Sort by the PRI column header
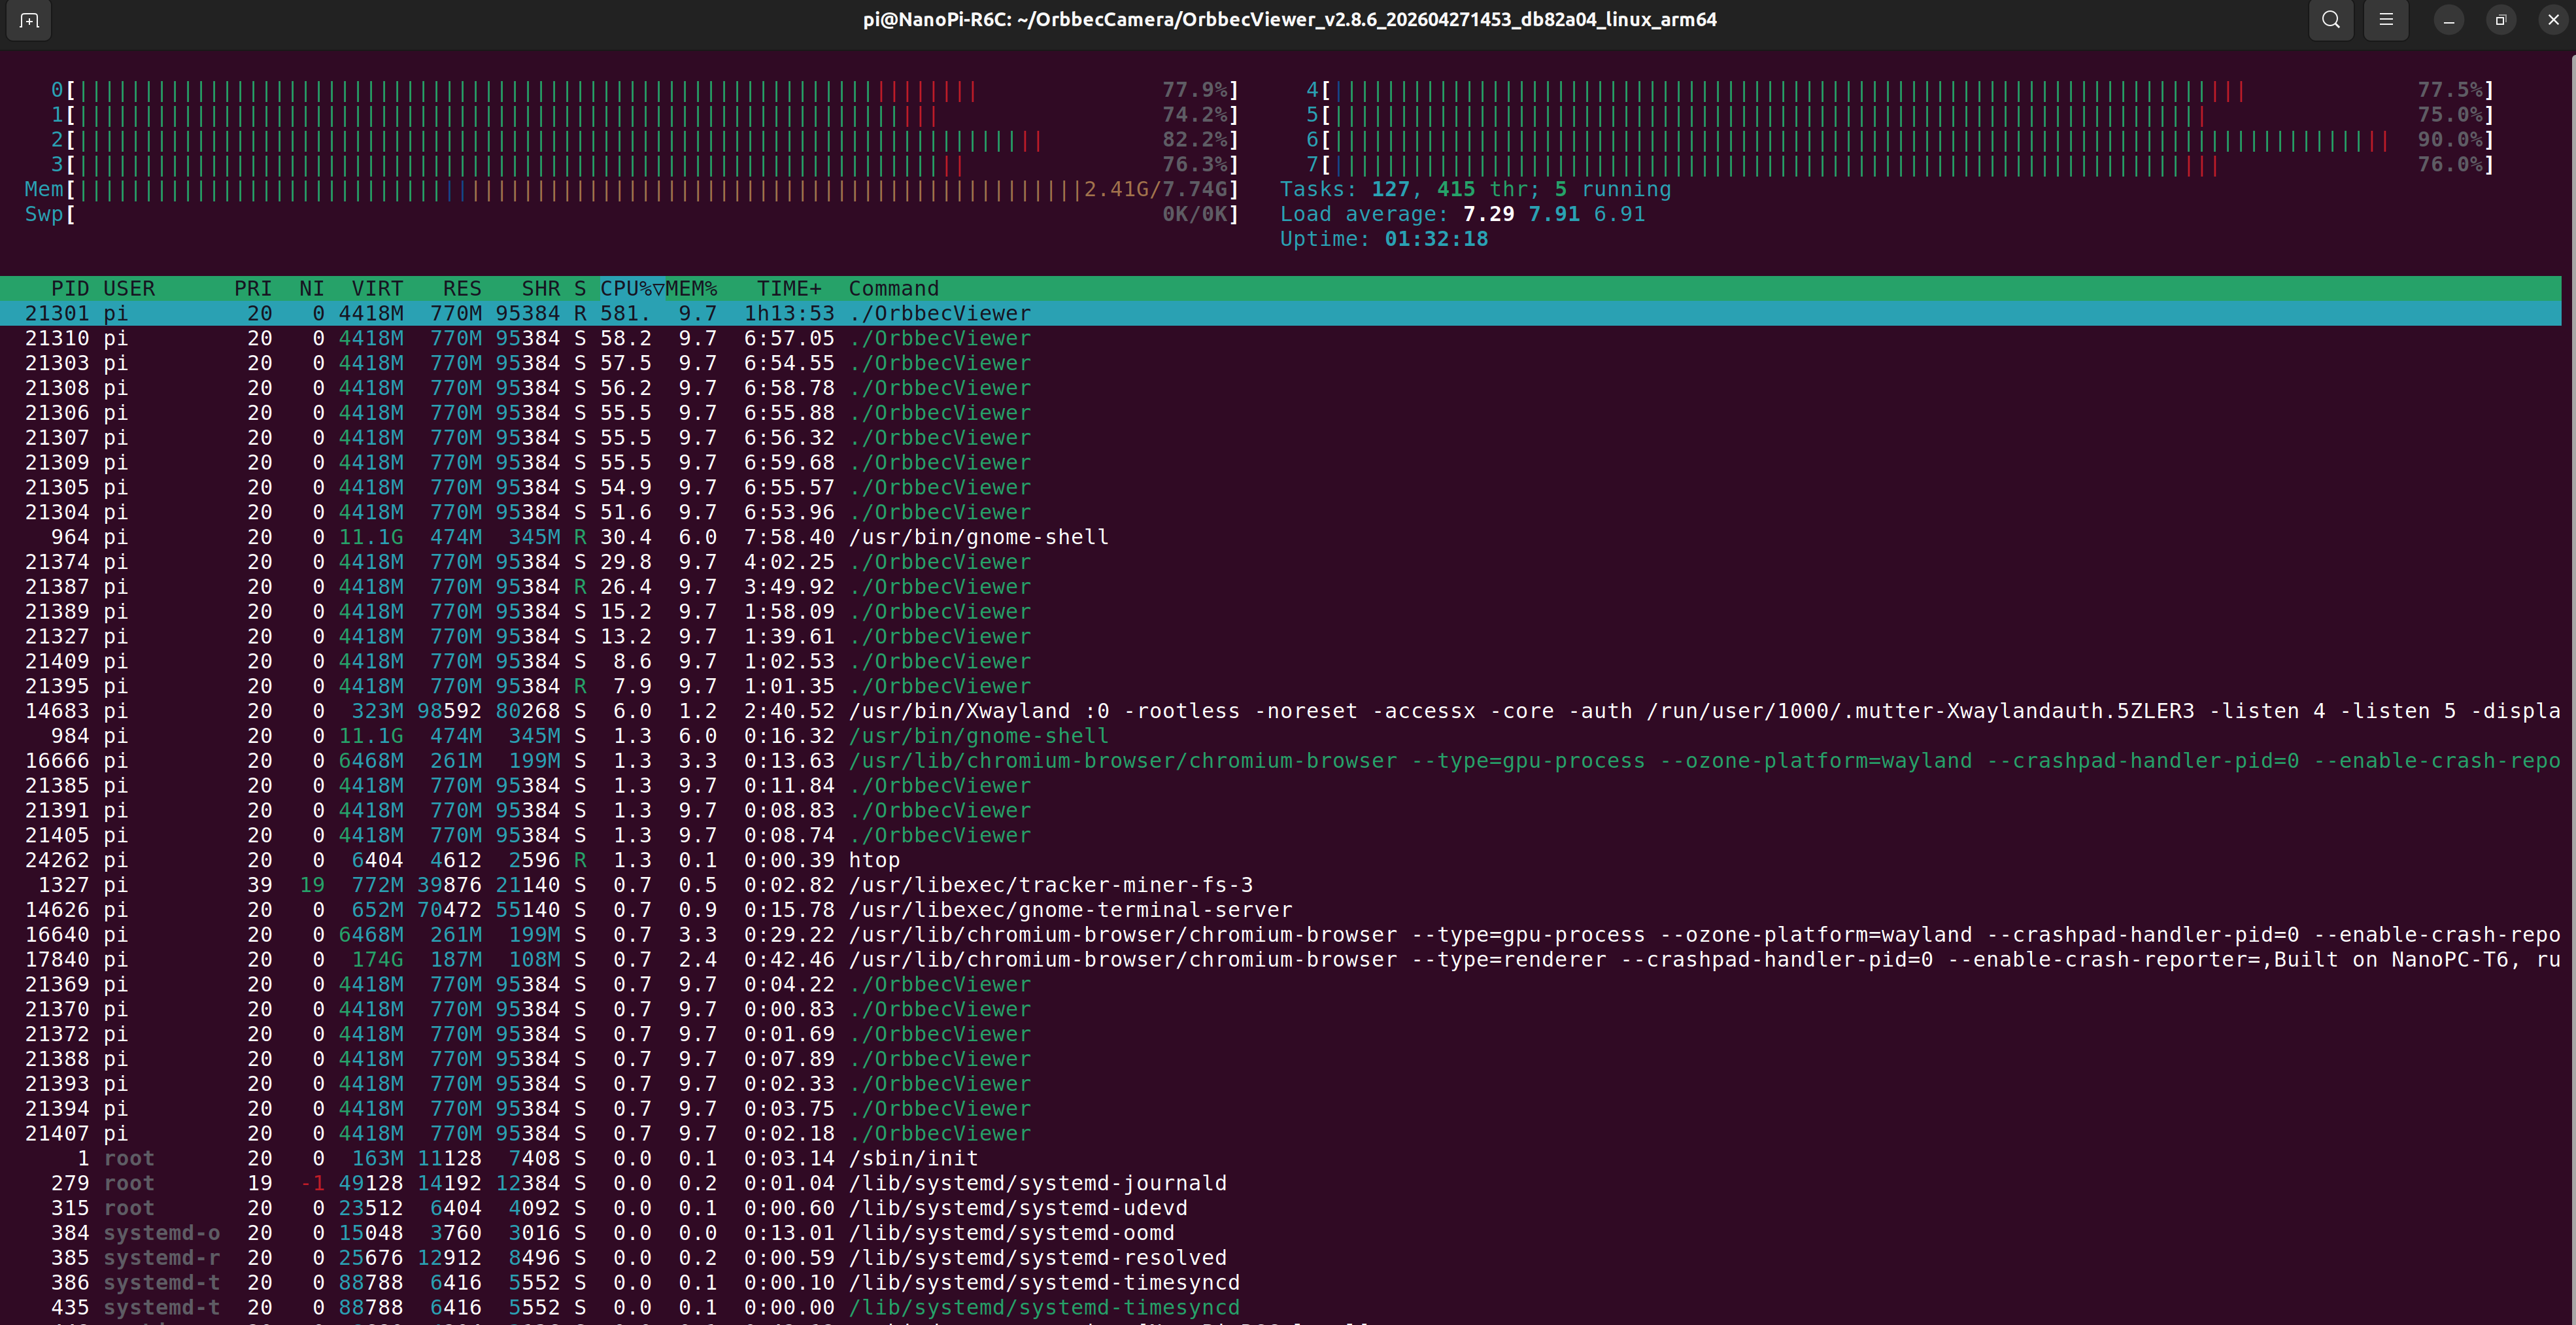2576x1325 pixels. pos(253,289)
